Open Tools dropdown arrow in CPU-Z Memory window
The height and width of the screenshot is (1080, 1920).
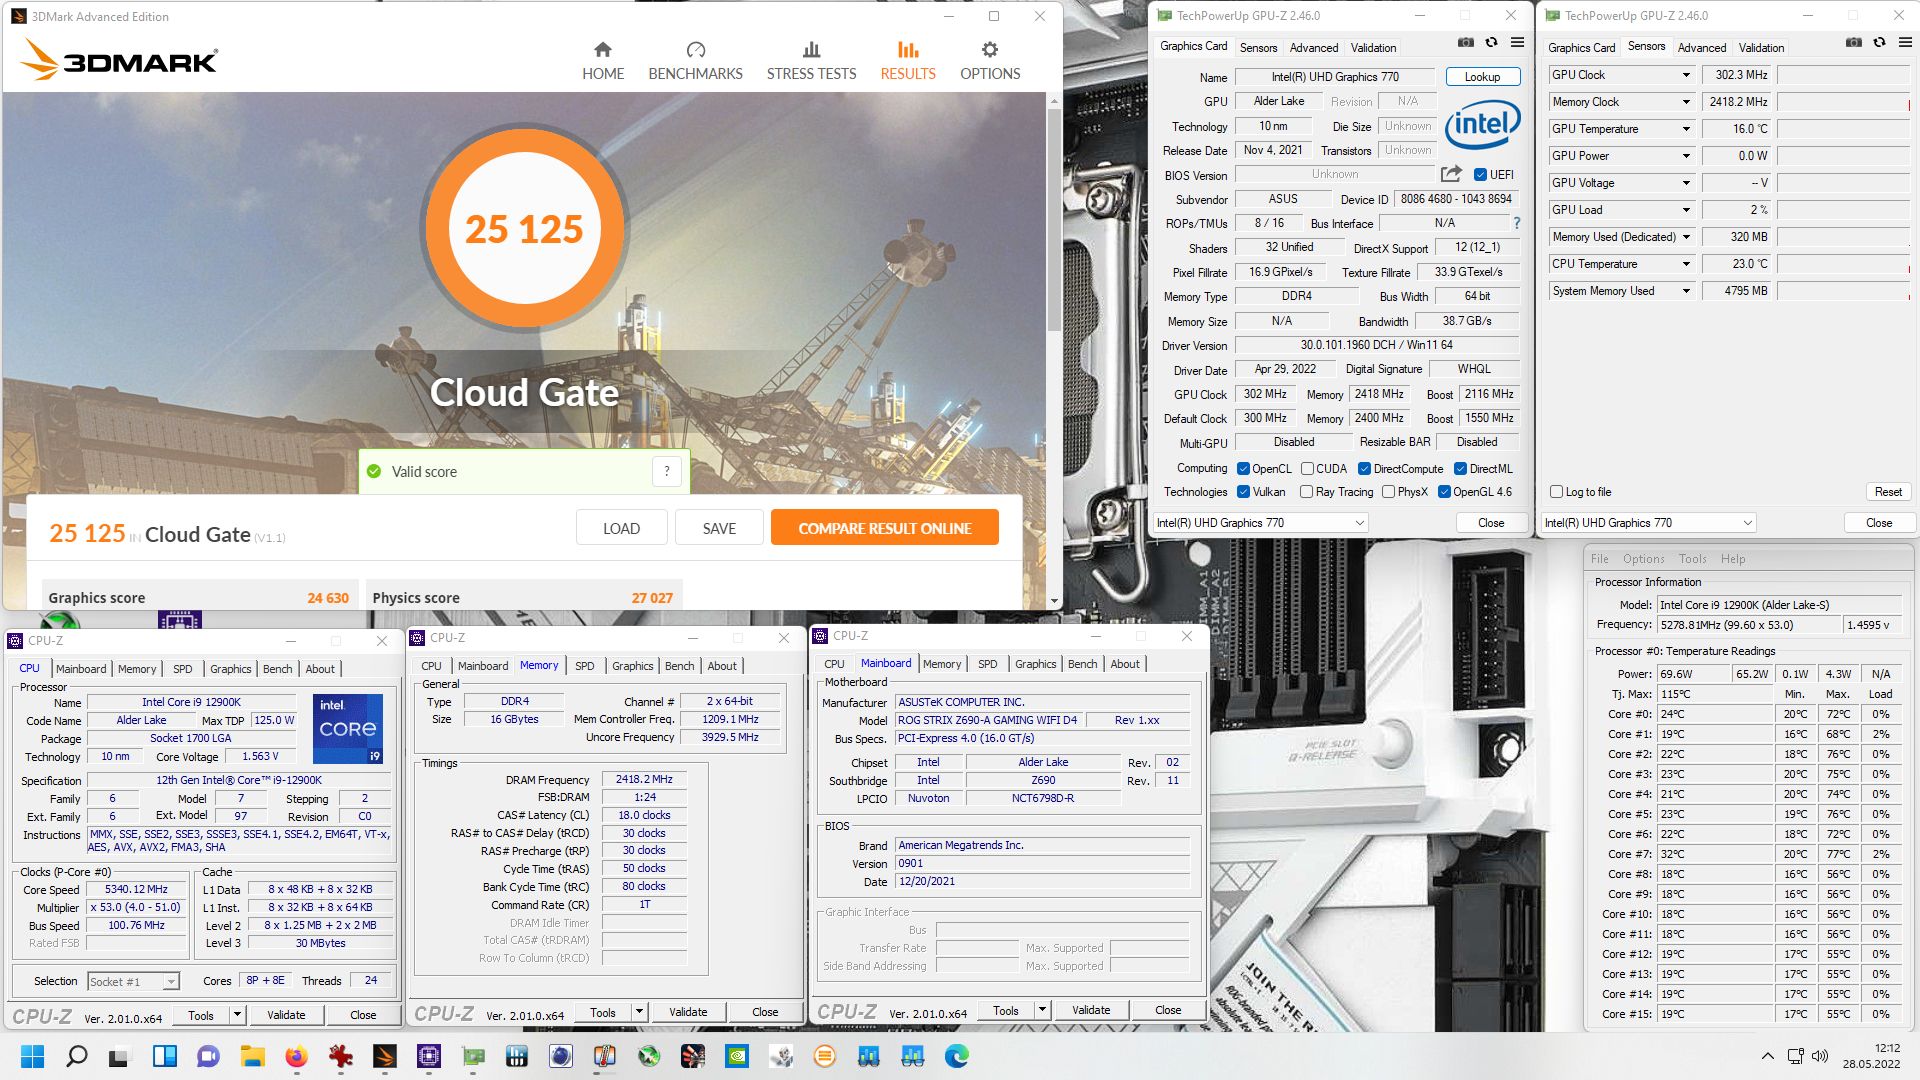(x=639, y=1012)
